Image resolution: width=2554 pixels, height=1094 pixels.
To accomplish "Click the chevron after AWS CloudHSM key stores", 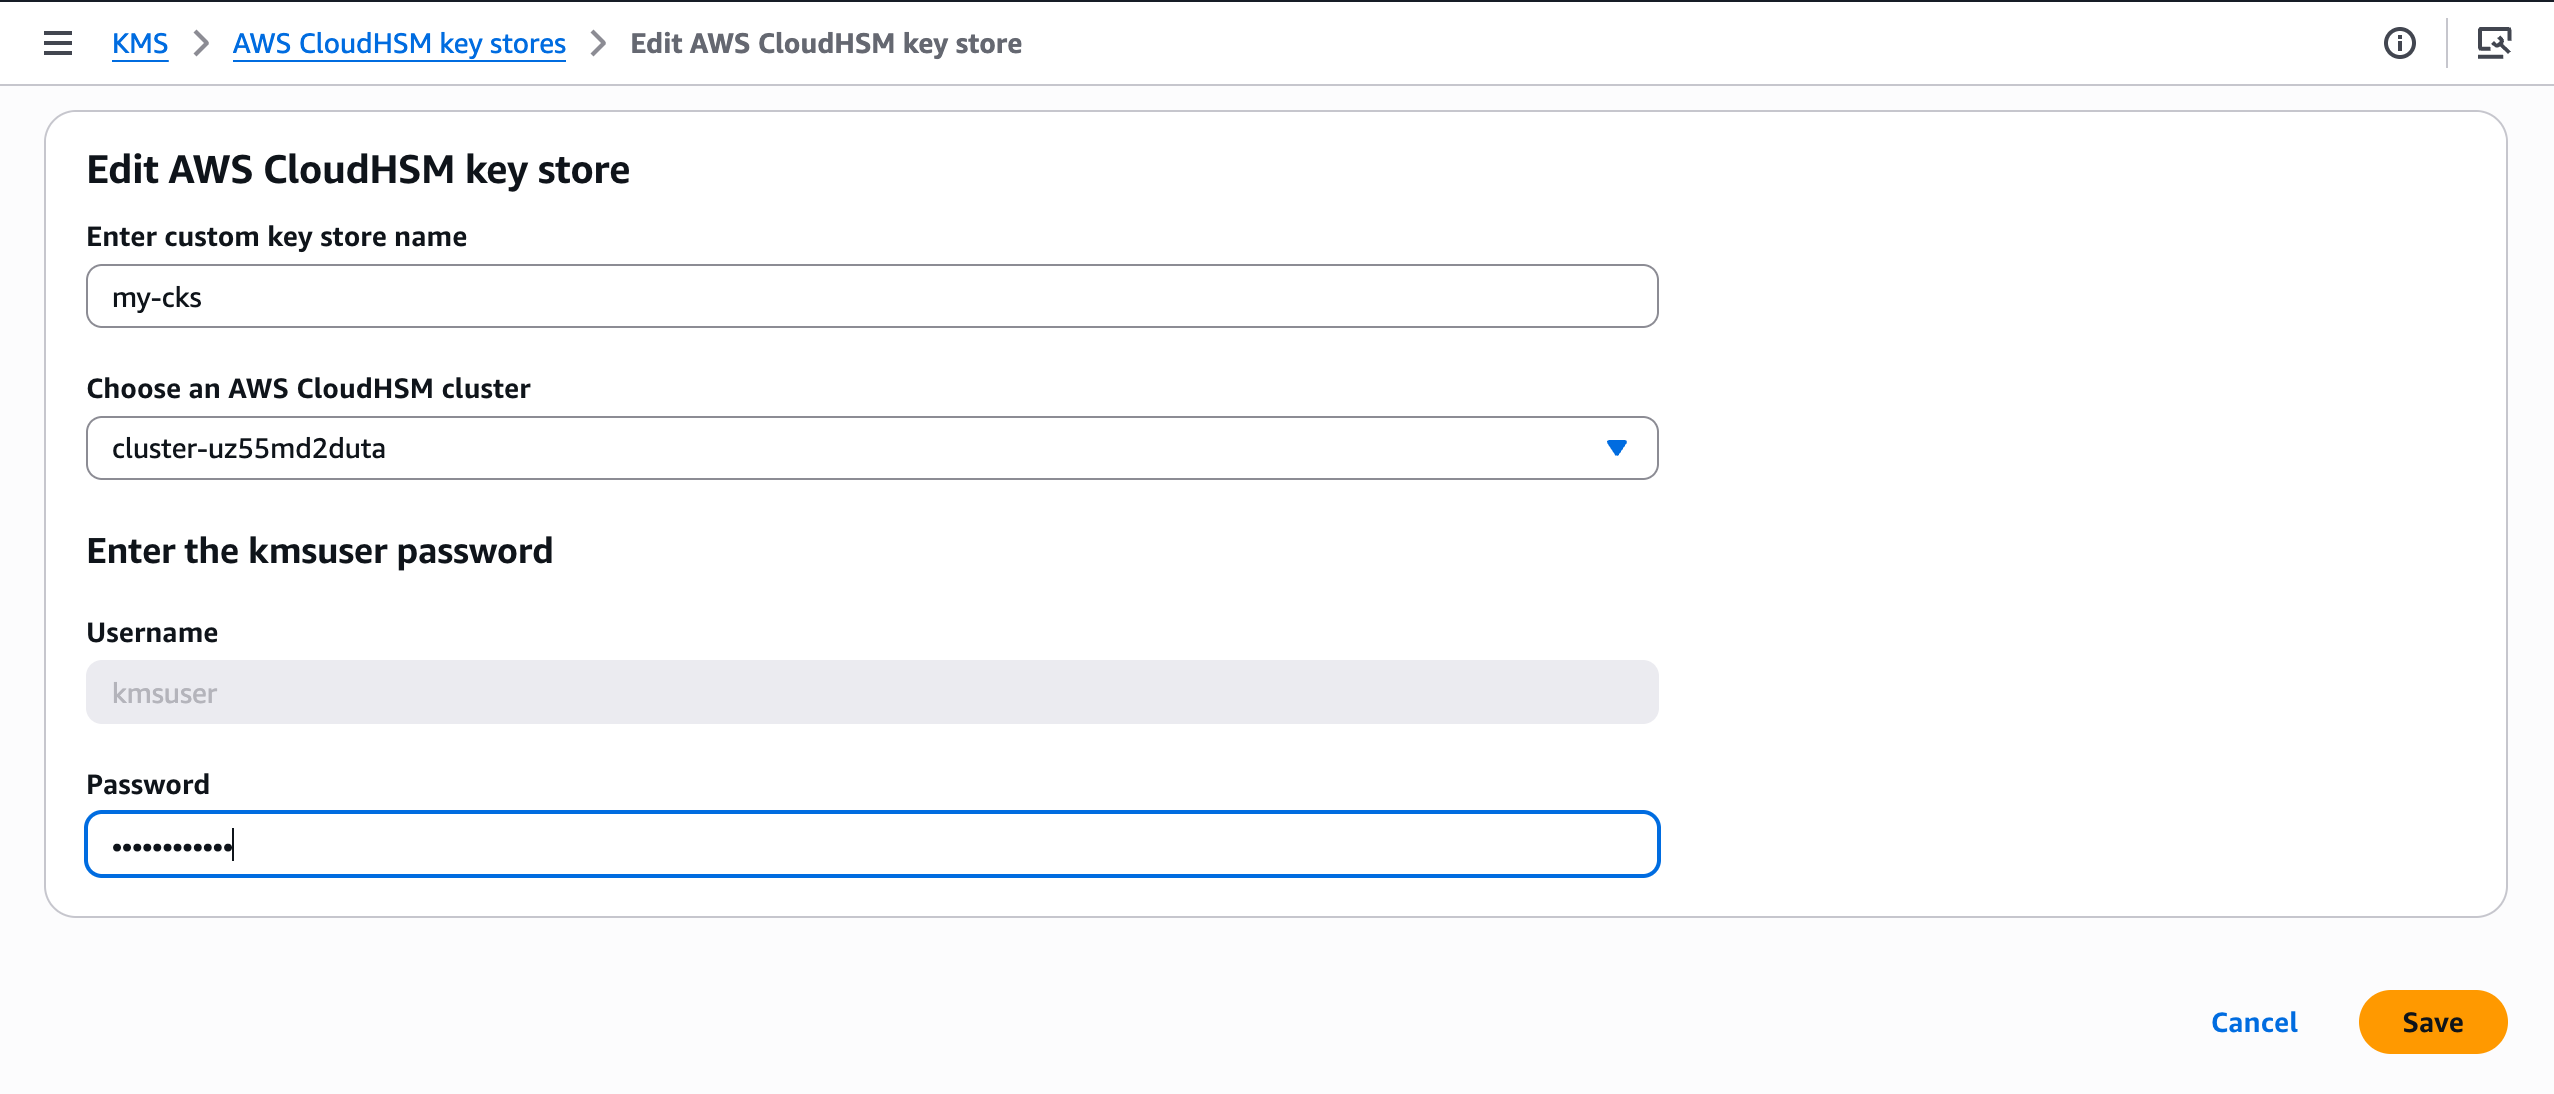I will tap(598, 43).
